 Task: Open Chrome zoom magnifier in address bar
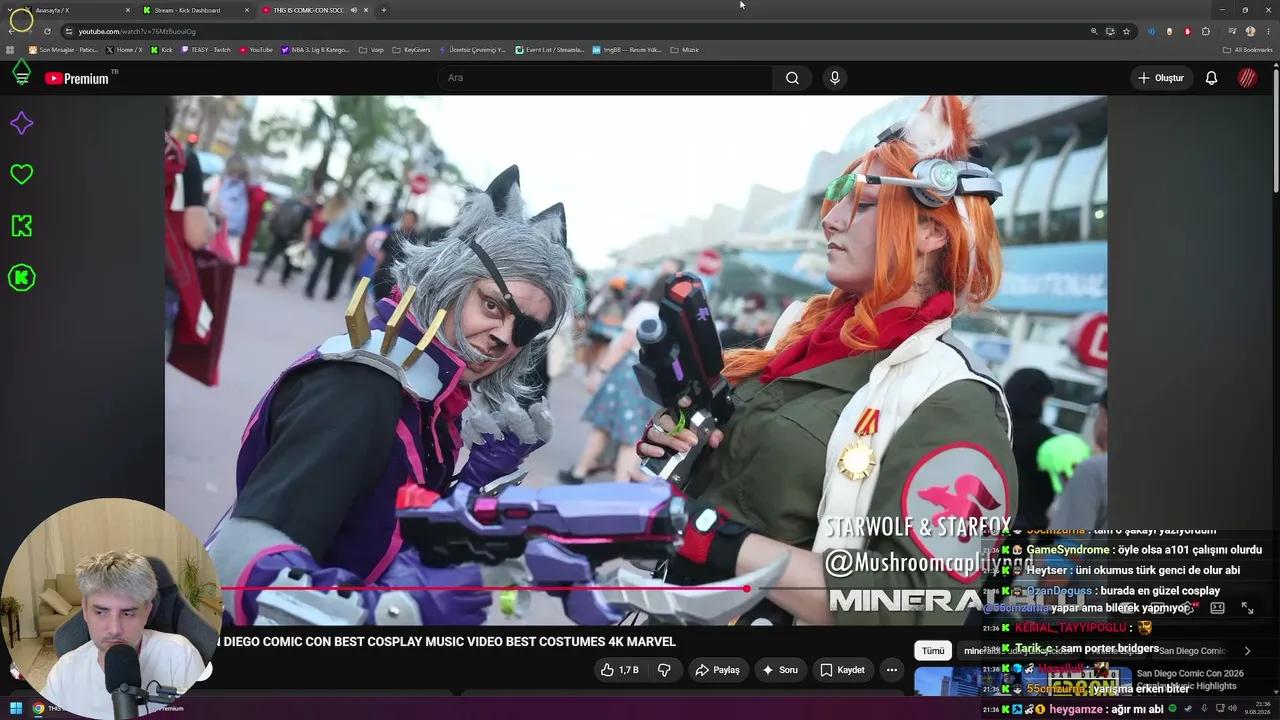[x=1094, y=31]
